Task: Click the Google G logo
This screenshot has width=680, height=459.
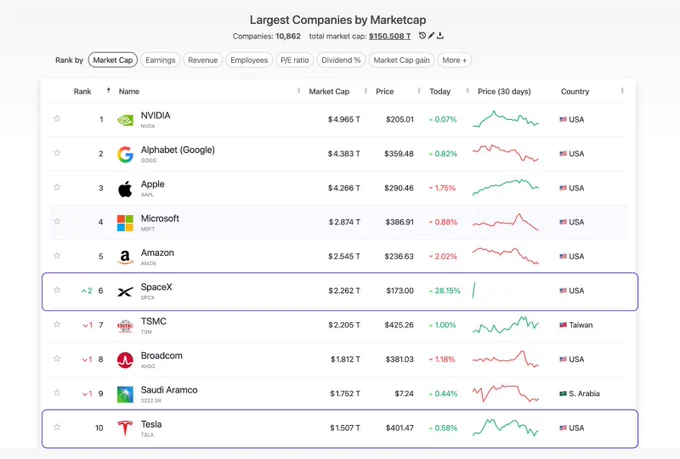Action: click(x=125, y=154)
